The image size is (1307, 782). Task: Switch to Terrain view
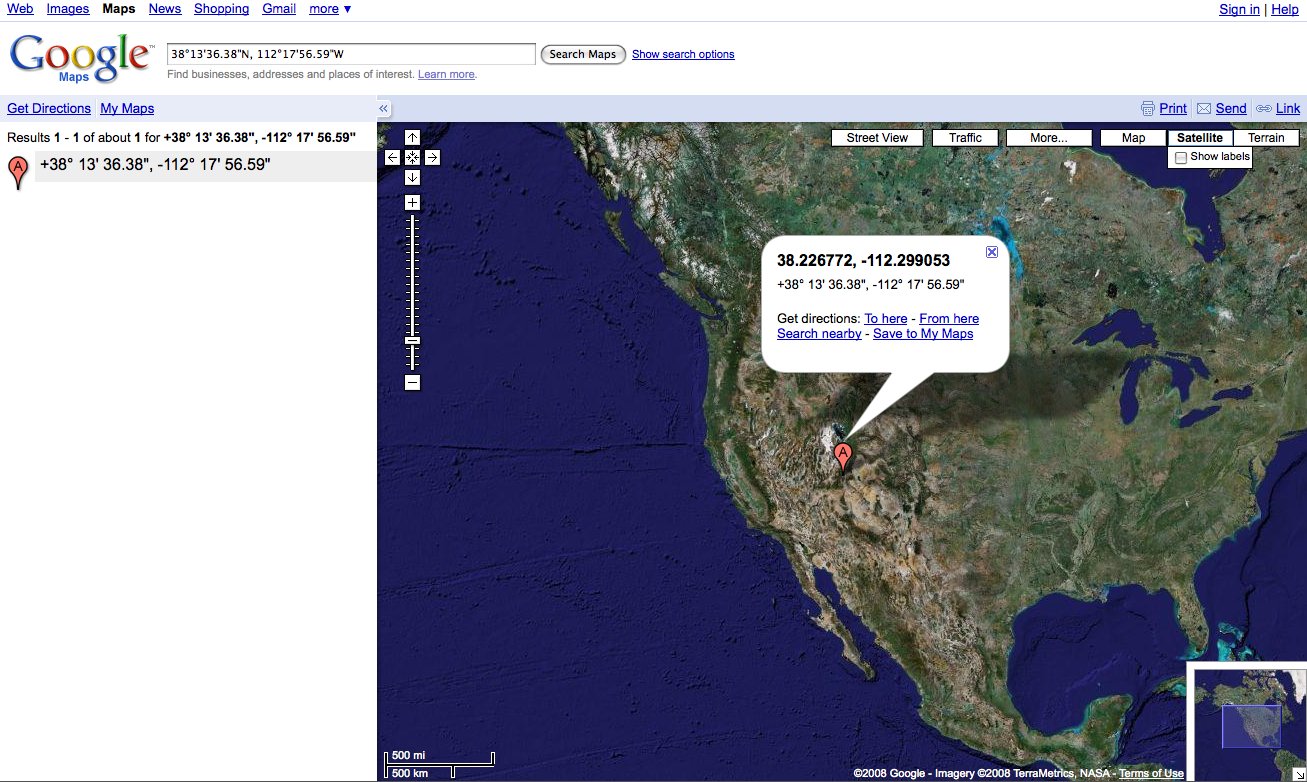(x=1266, y=138)
